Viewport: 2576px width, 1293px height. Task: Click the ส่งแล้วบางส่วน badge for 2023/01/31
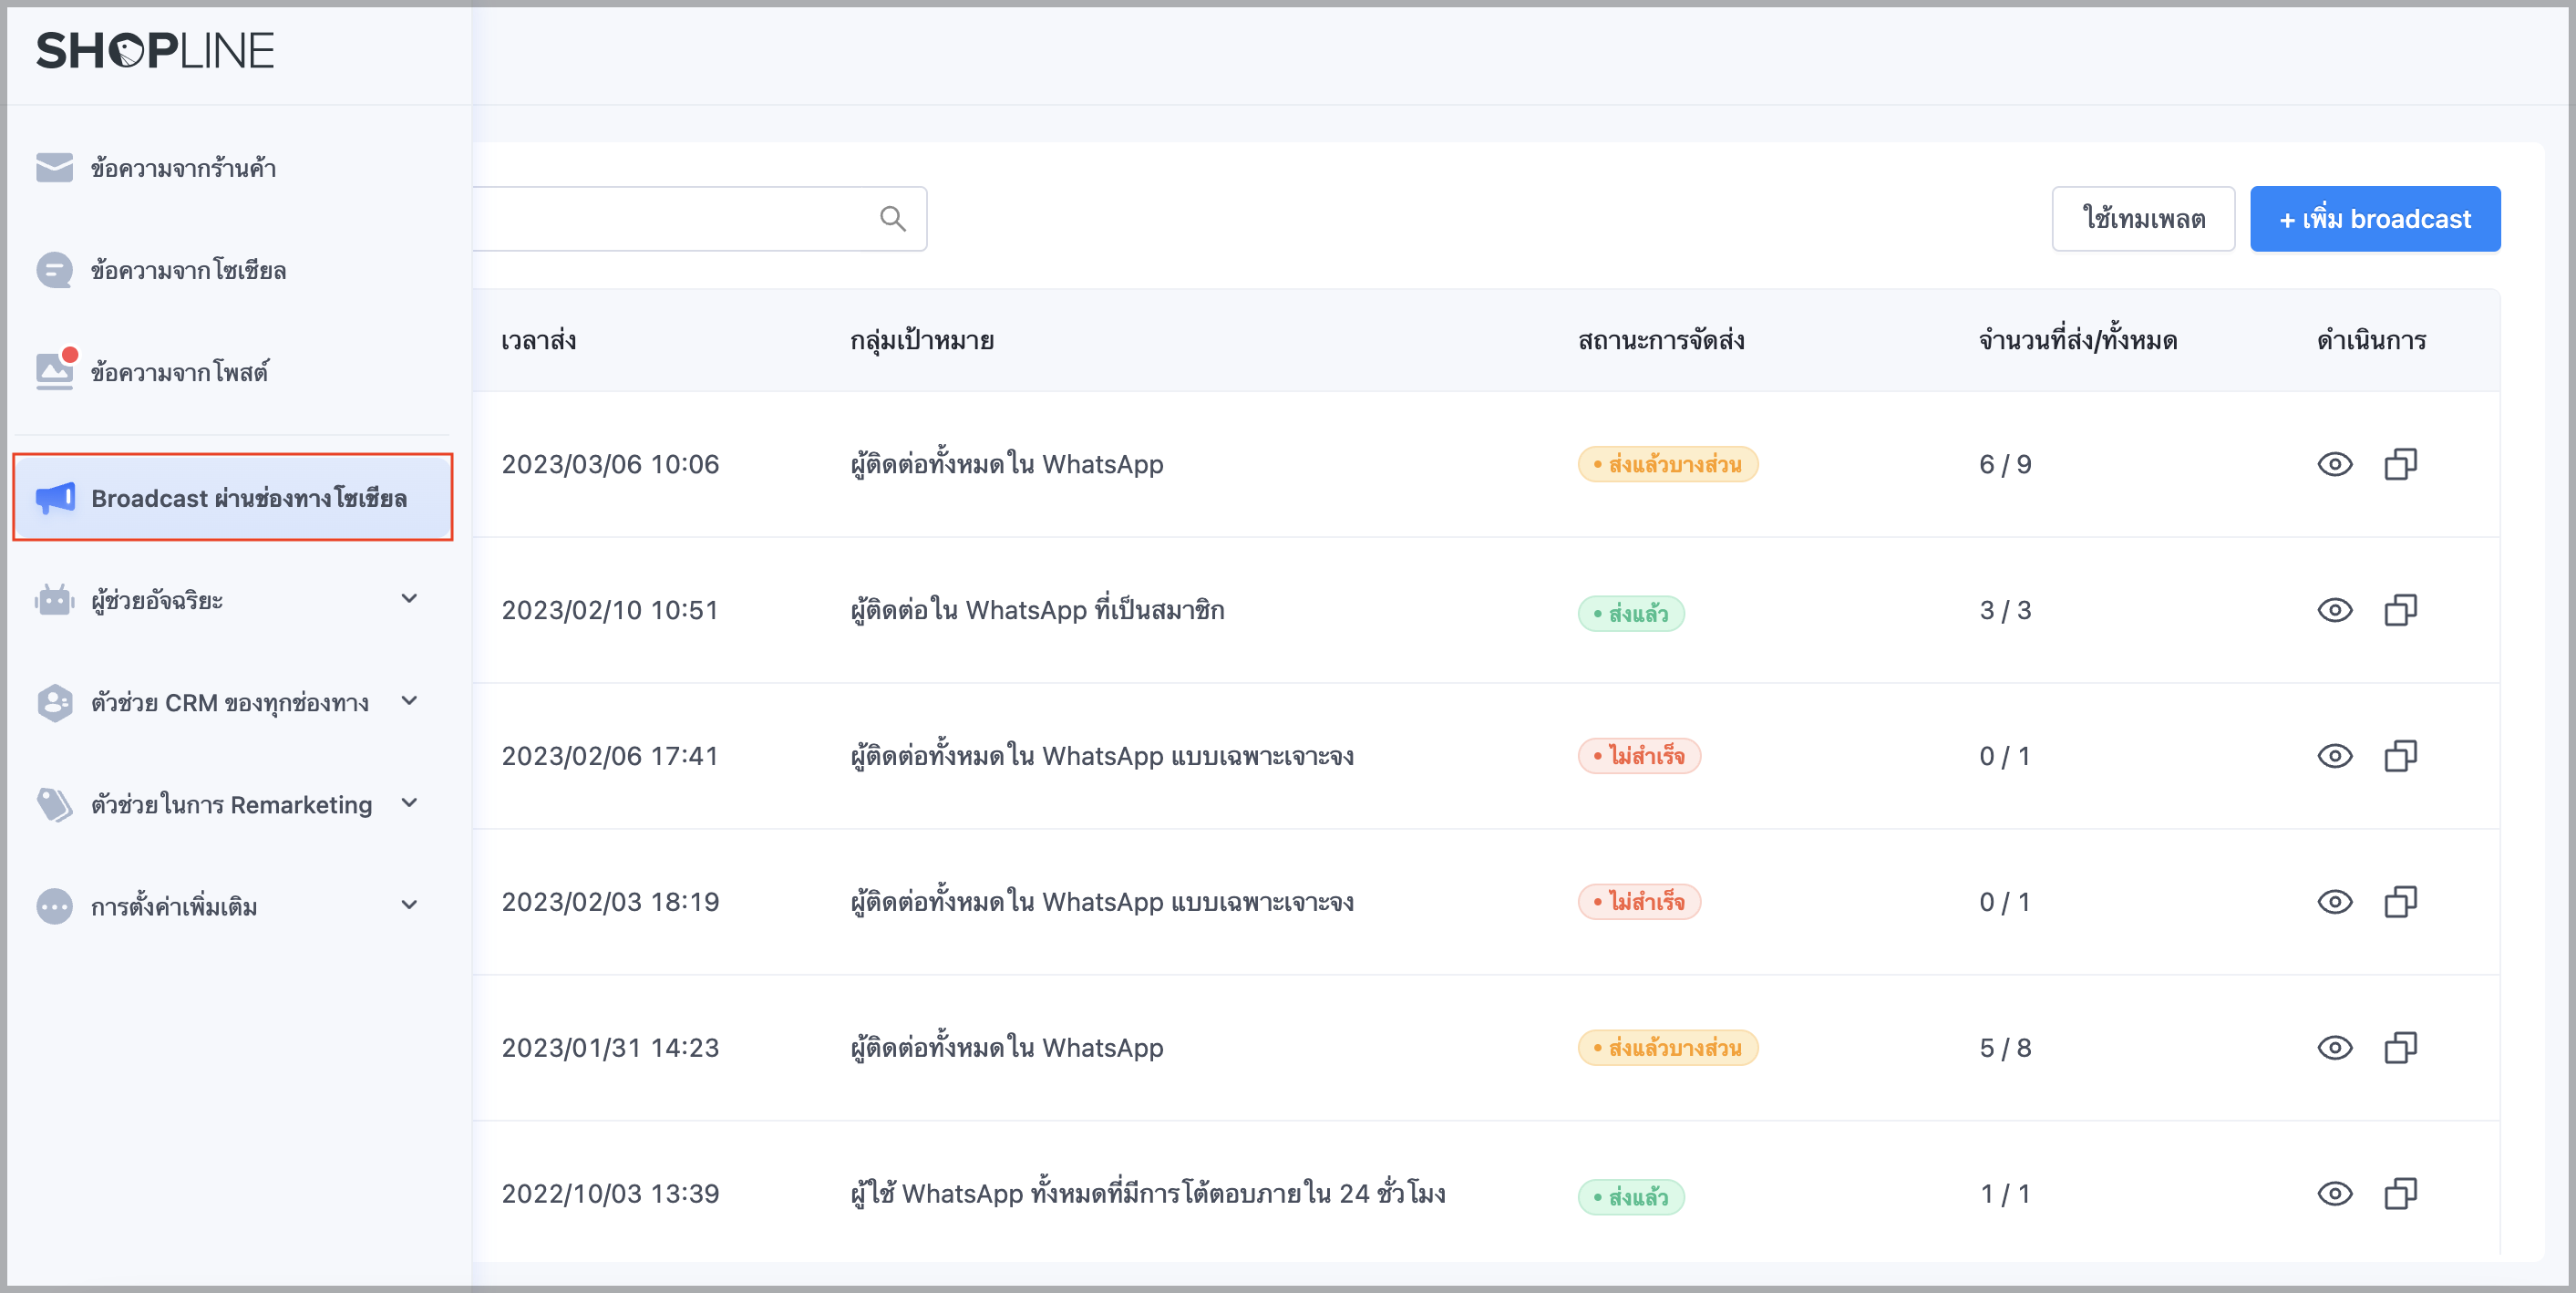pos(1668,1048)
